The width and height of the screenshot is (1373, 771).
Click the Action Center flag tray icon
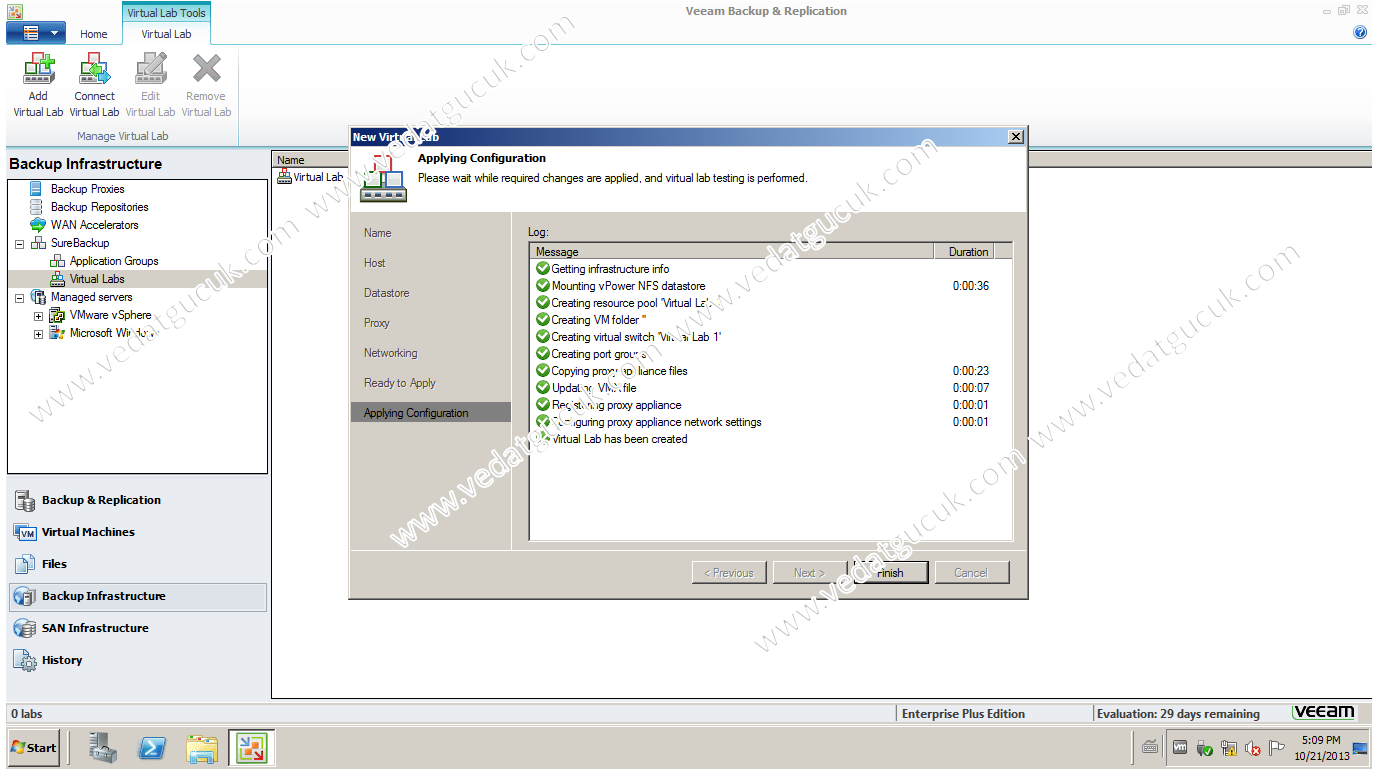coord(1277,747)
